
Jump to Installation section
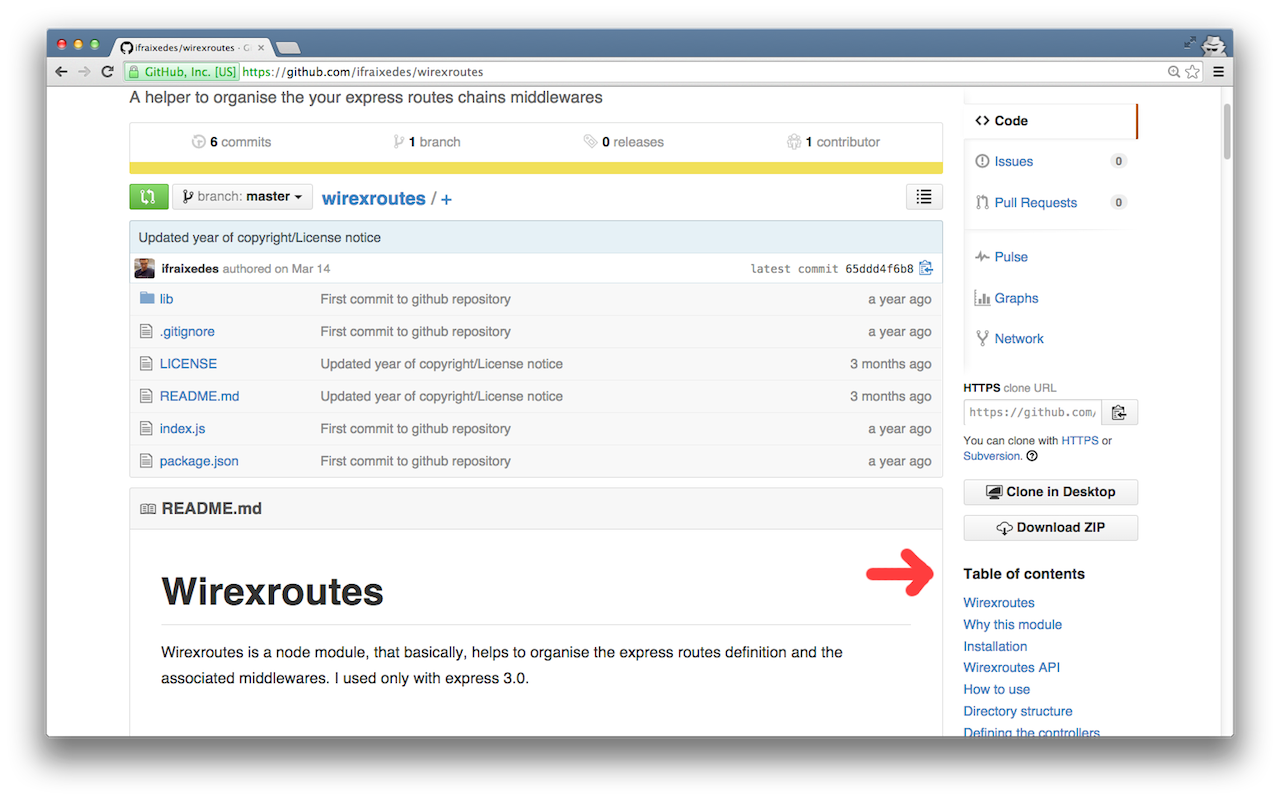click(995, 647)
